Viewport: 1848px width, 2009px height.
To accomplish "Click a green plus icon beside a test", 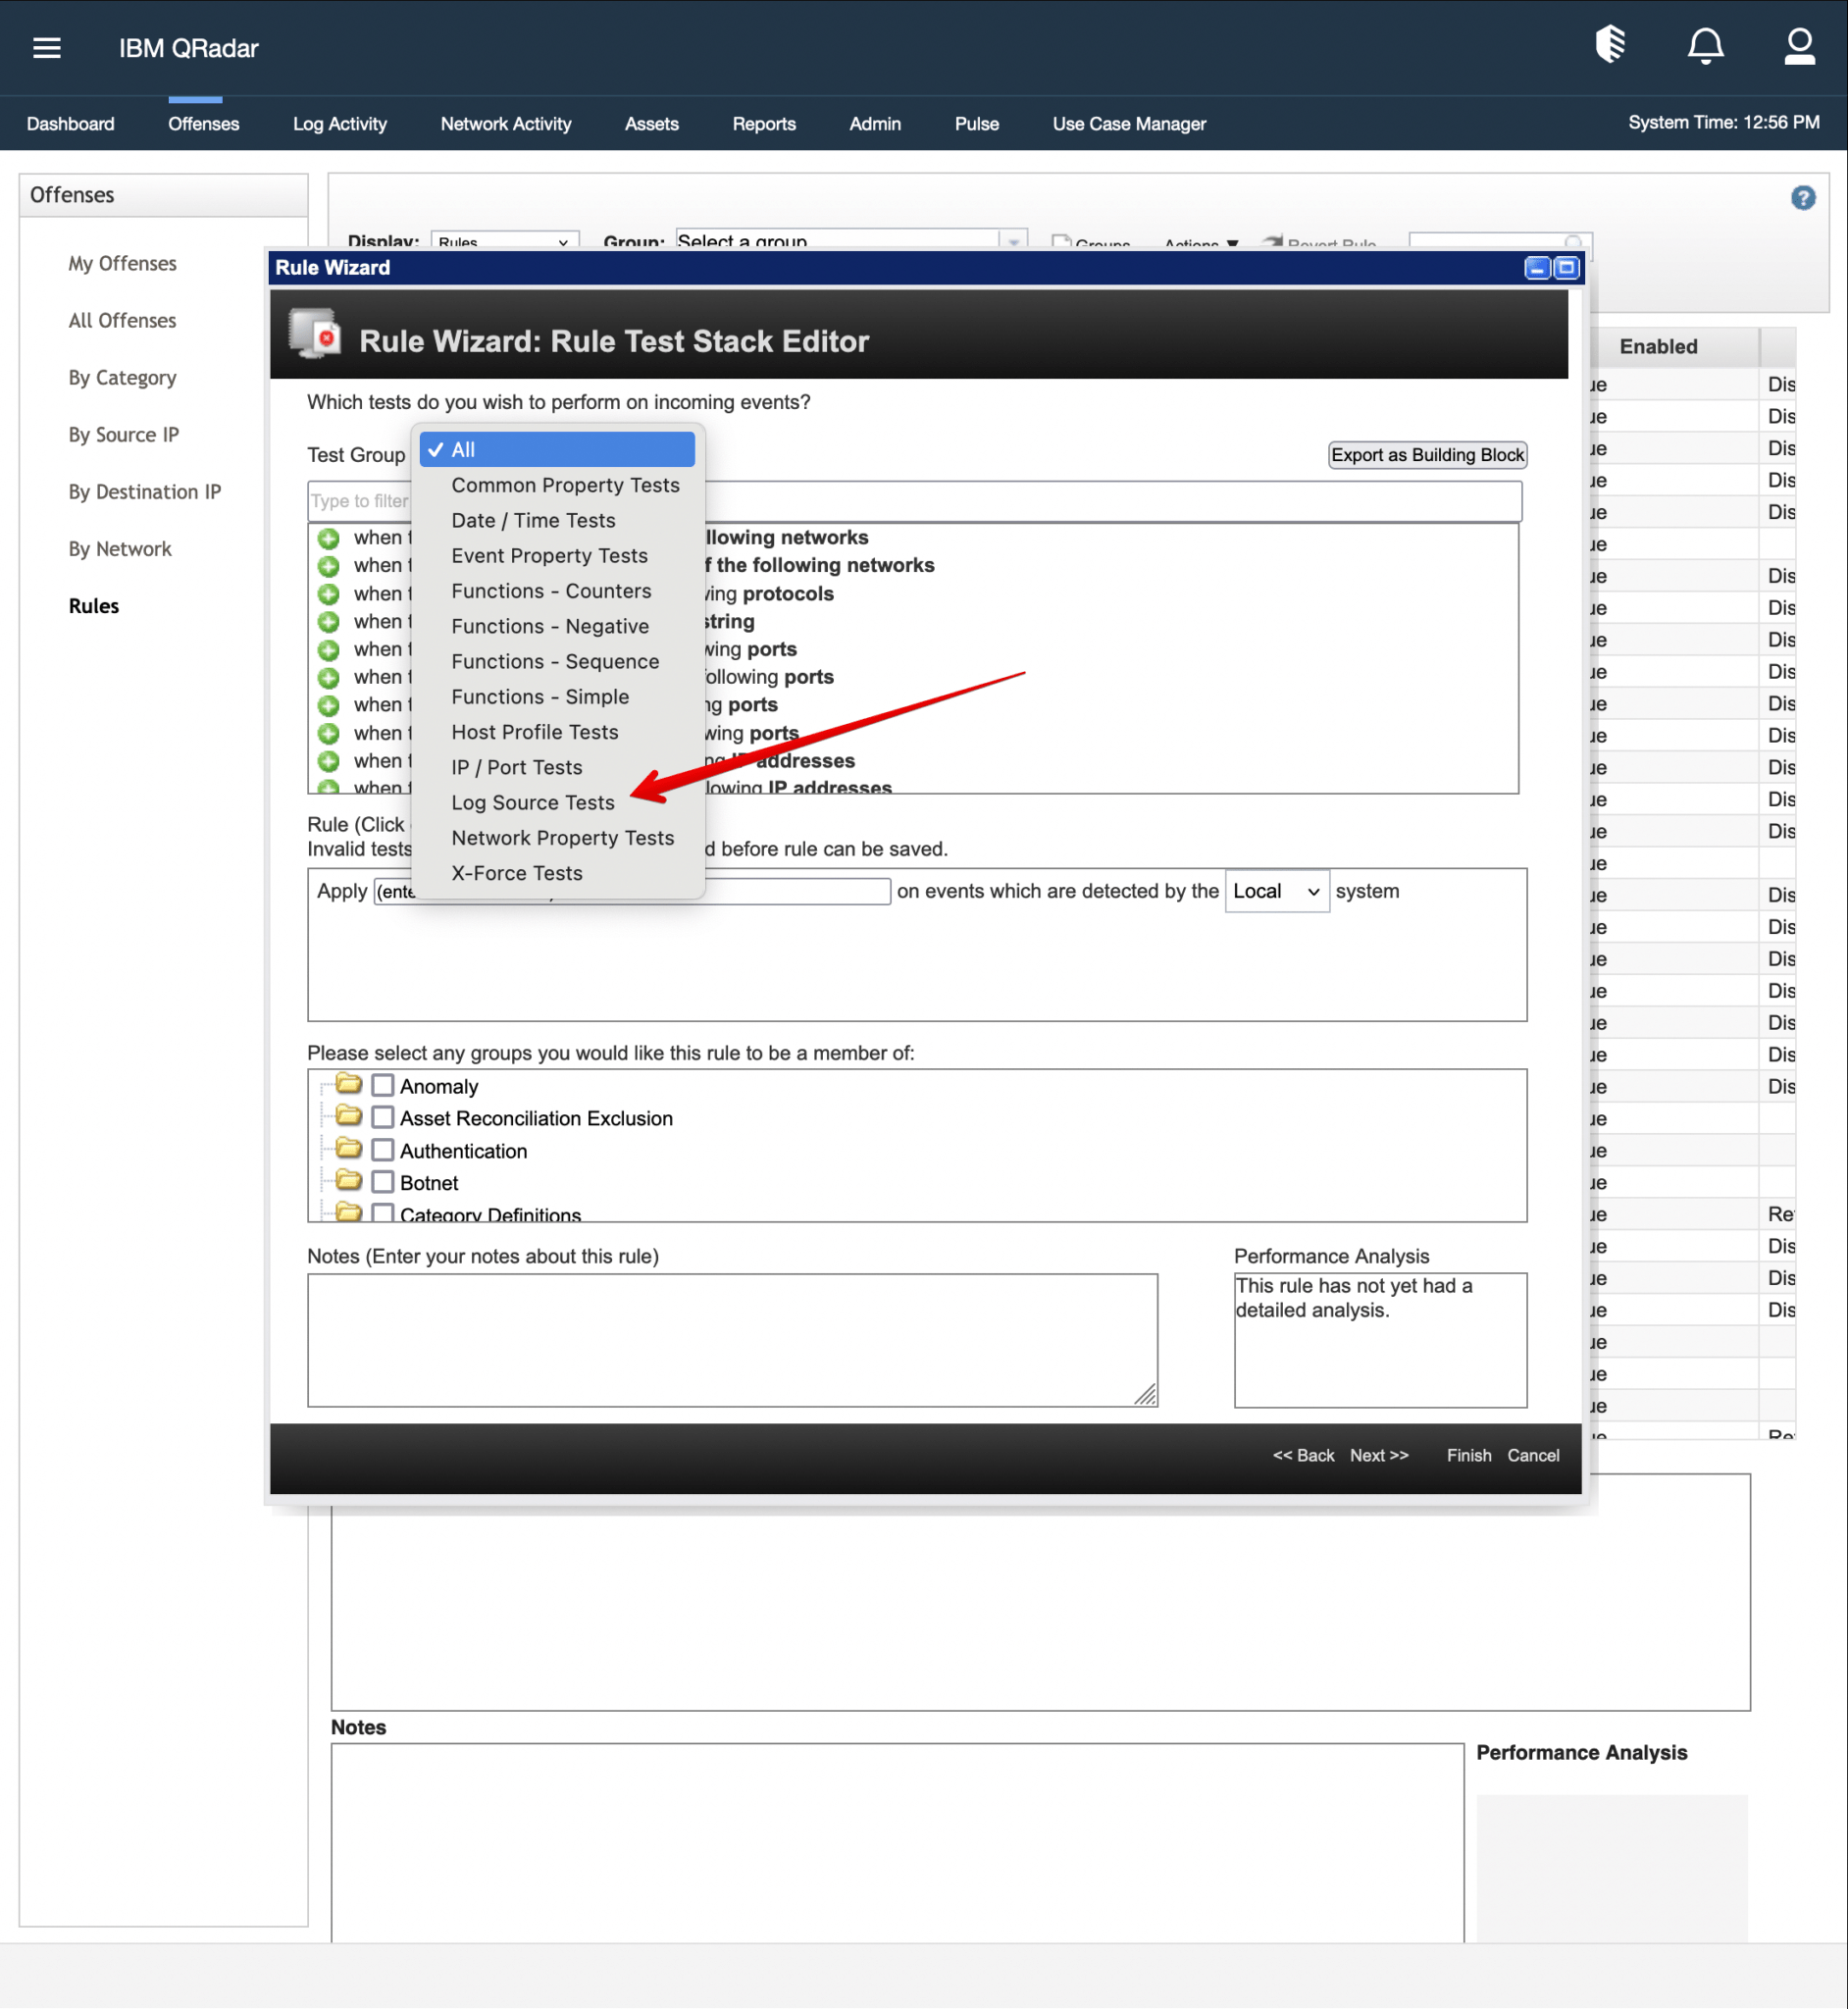I will [x=328, y=537].
